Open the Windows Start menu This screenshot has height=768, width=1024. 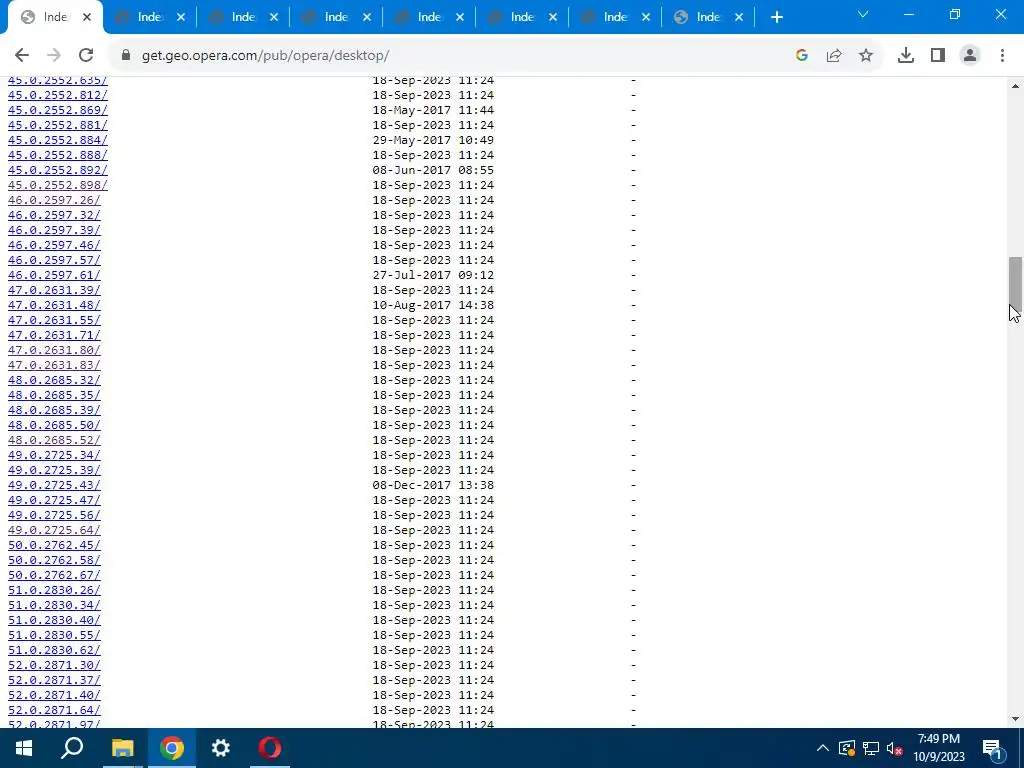24,748
